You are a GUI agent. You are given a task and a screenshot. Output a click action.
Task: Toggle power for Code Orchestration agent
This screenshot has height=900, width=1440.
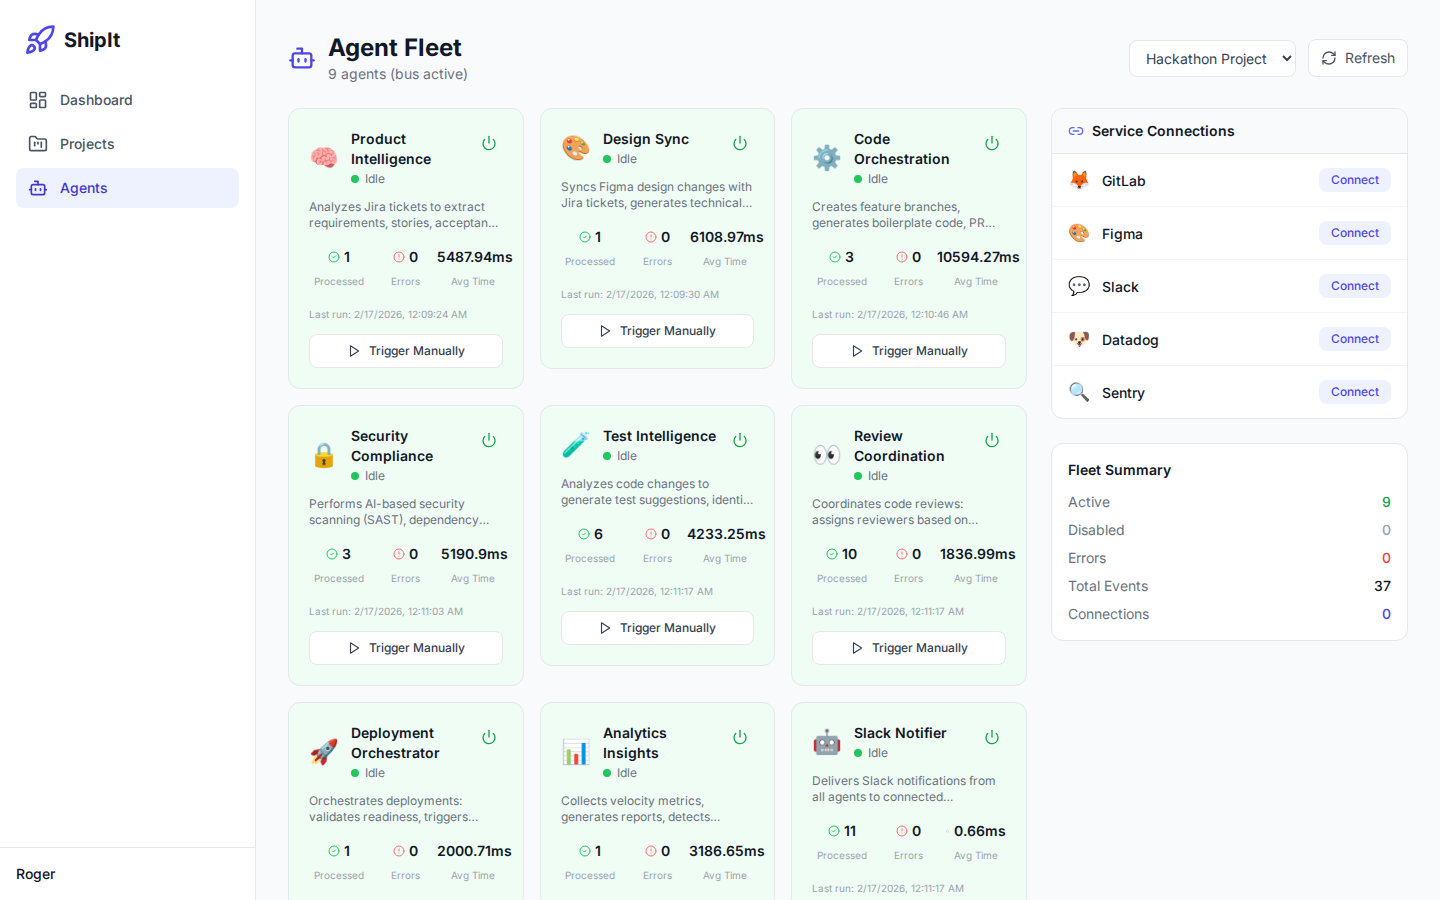point(992,143)
